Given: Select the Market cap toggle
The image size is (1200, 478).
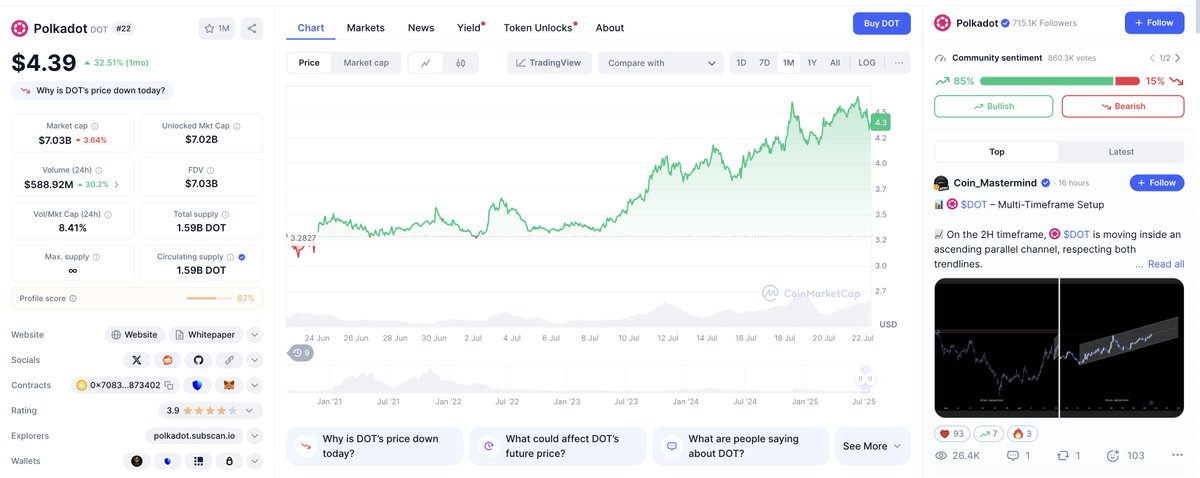Looking at the screenshot, I should click(366, 62).
